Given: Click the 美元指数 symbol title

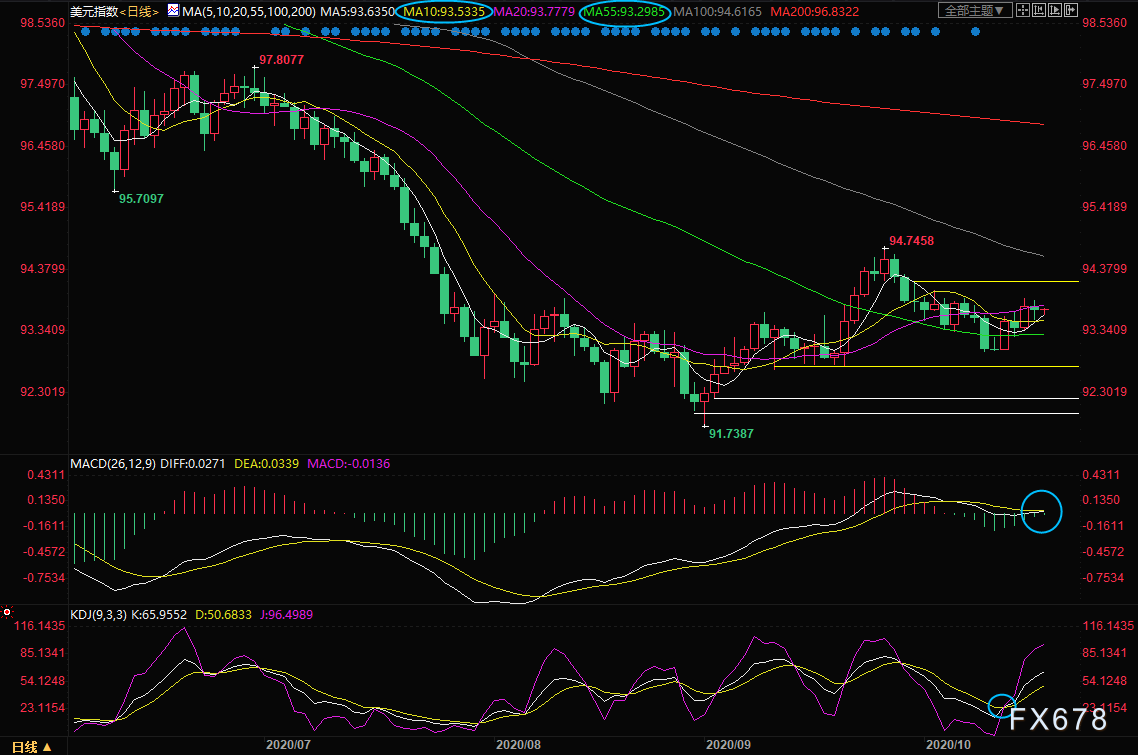Looking at the screenshot, I should pos(94,12).
